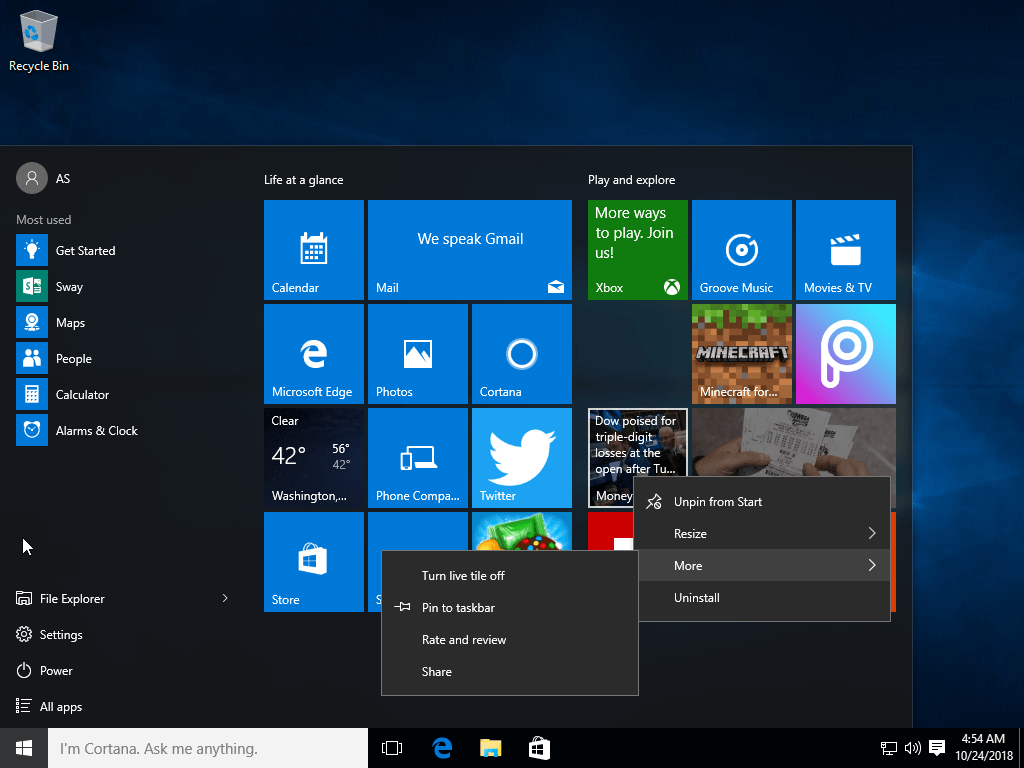Click the Cortana search box
This screenshot has width=1024, height=768.
(208, 748)
